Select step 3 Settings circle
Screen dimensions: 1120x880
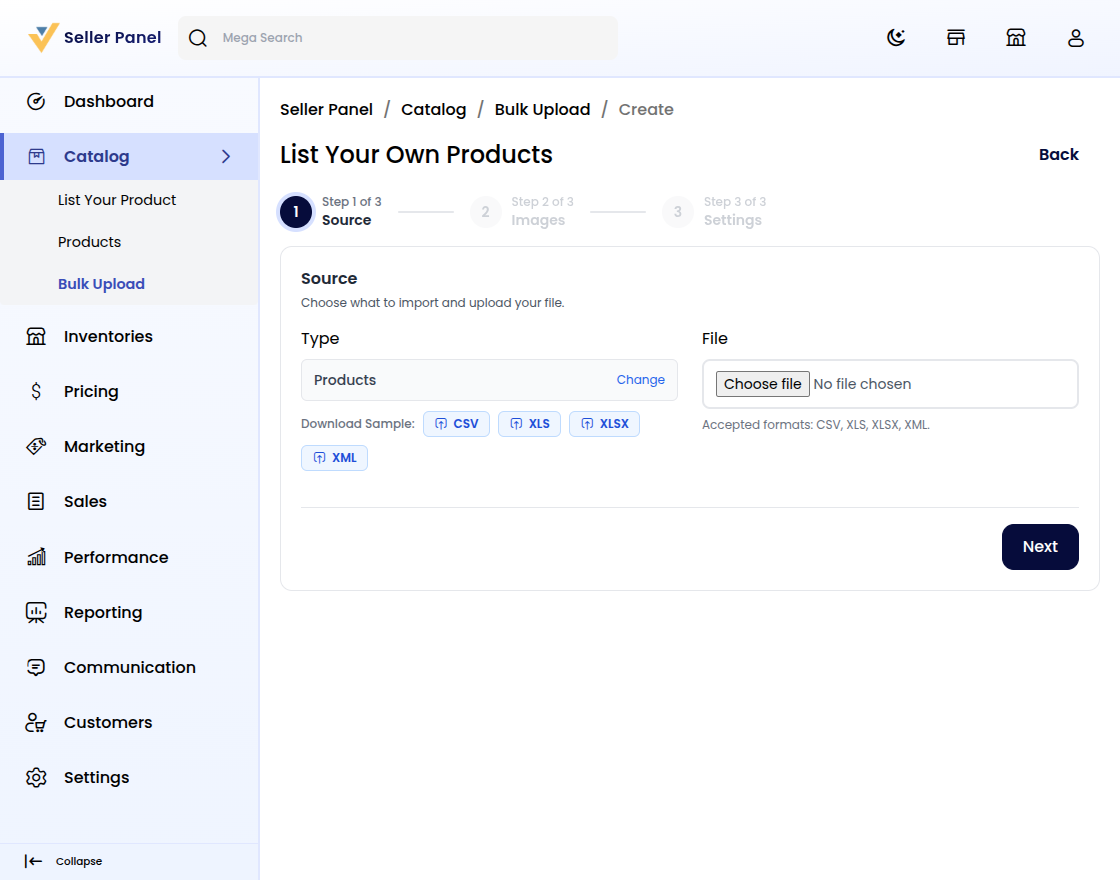coord(678,211)
